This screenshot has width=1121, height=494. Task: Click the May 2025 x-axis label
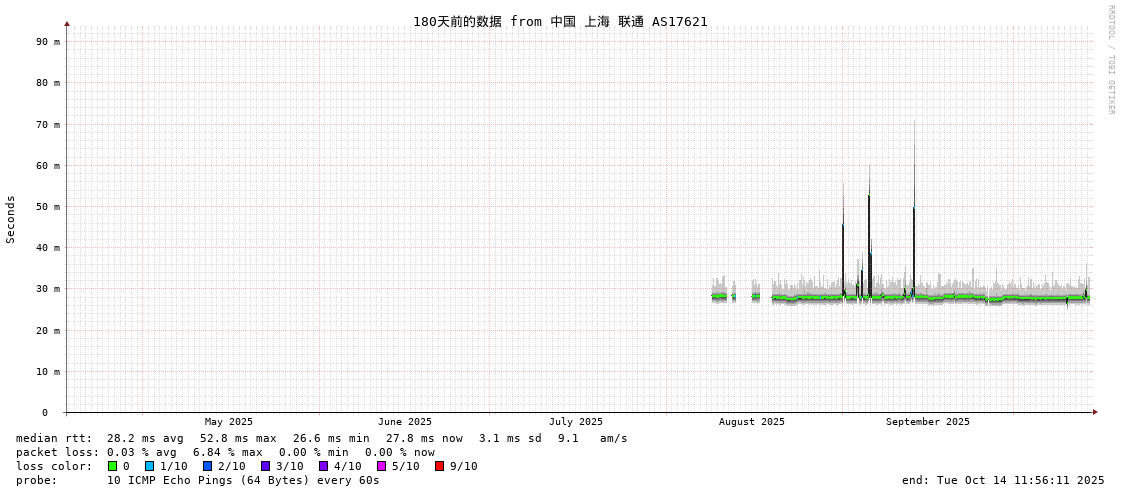pyautogui.click(x=229, y=422)
